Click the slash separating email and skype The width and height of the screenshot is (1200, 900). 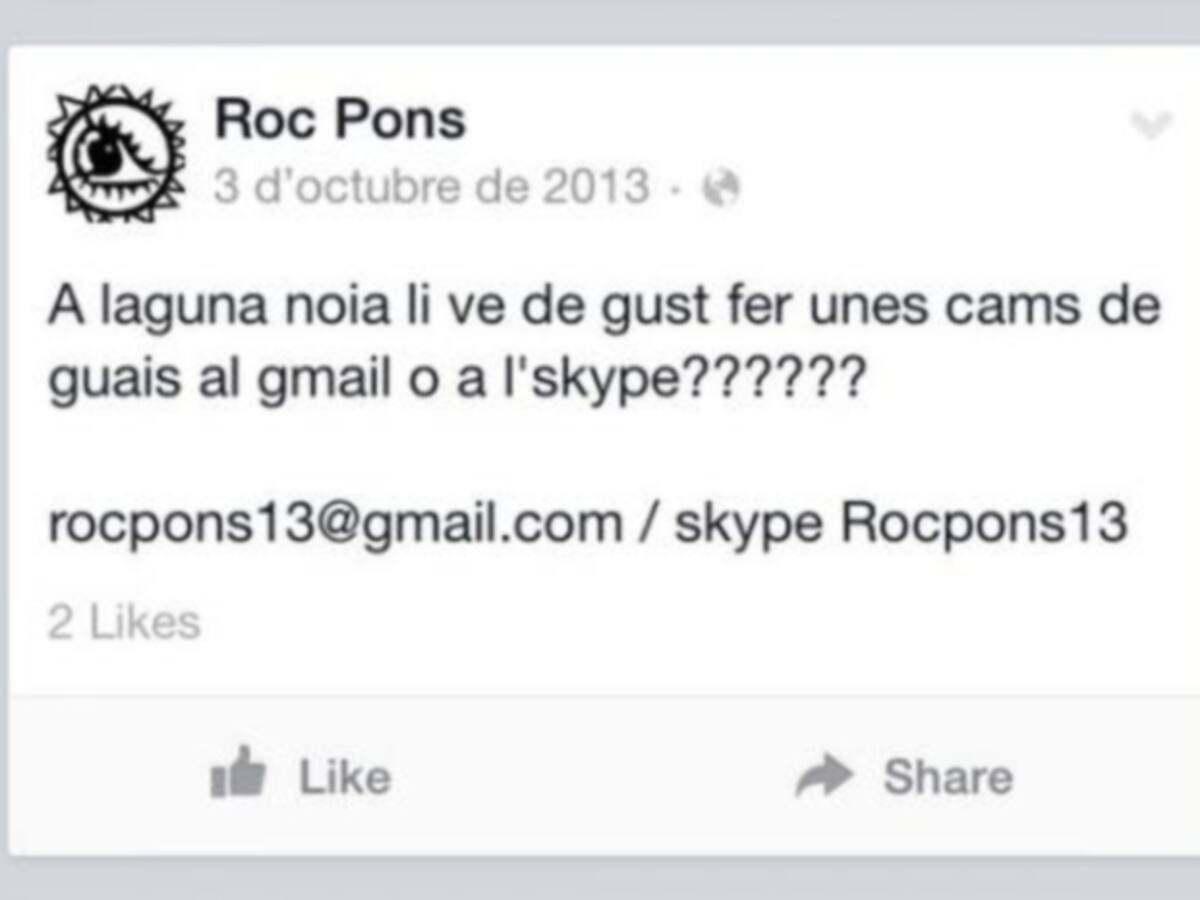648,524
